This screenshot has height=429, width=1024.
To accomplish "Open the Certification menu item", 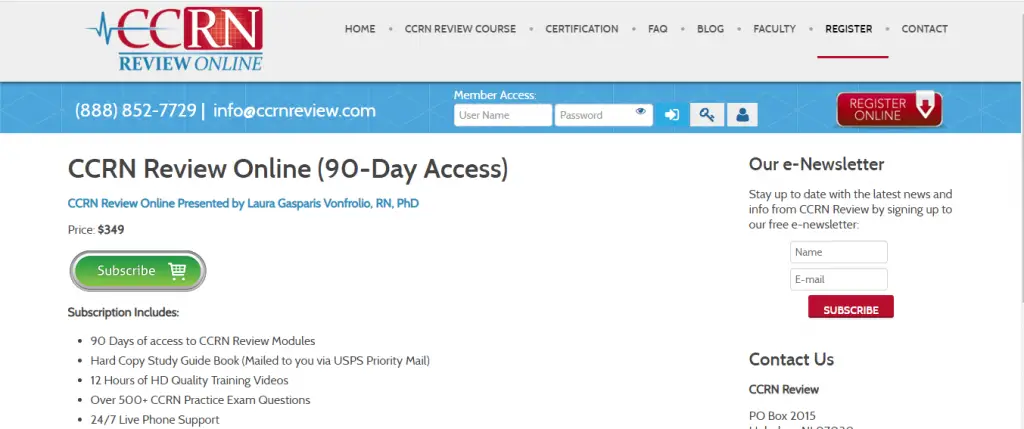I will tap(582, 29).
